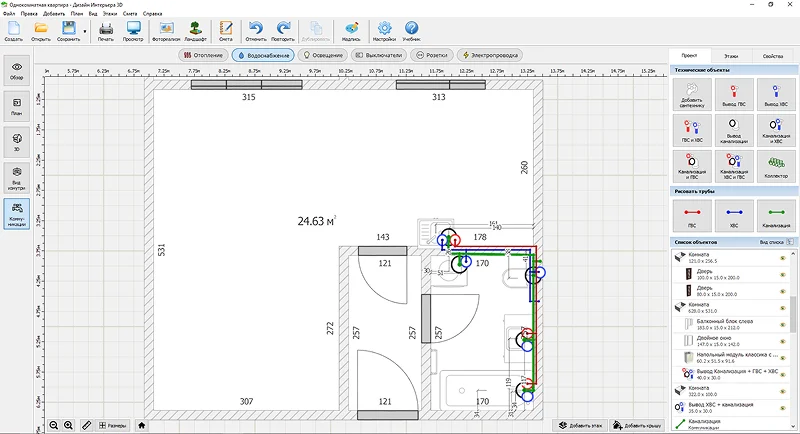Click the zoom out magnifier button
The image size is (800, 434).
tap(54, 425)
